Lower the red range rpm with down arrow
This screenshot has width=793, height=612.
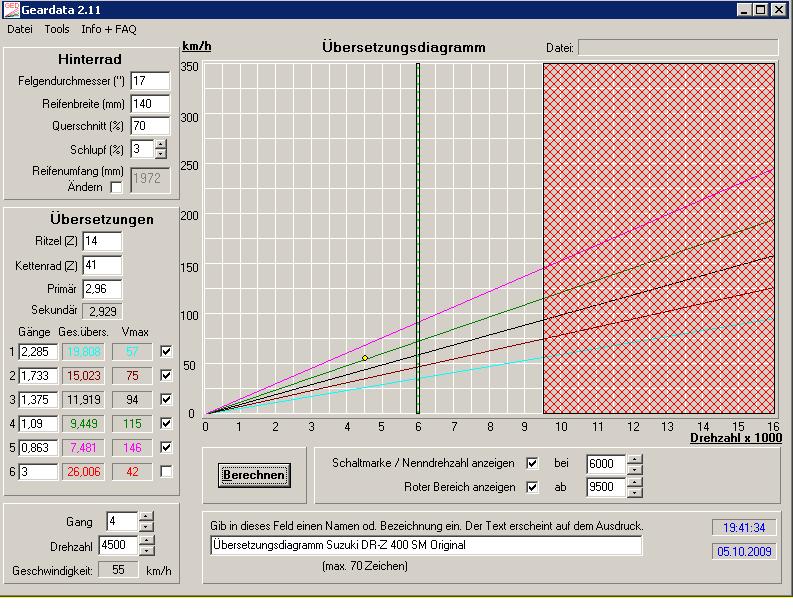pos(633,493)
